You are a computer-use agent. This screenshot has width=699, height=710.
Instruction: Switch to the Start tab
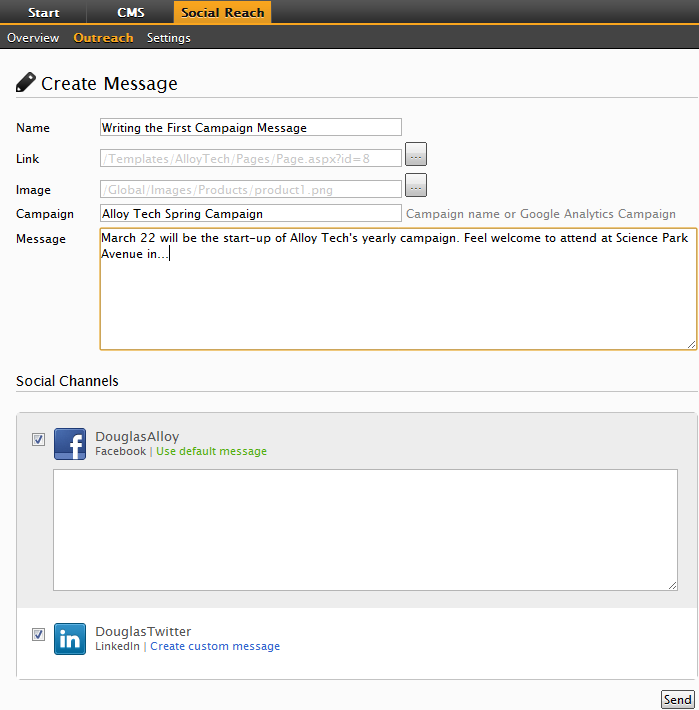click(43, 13)
